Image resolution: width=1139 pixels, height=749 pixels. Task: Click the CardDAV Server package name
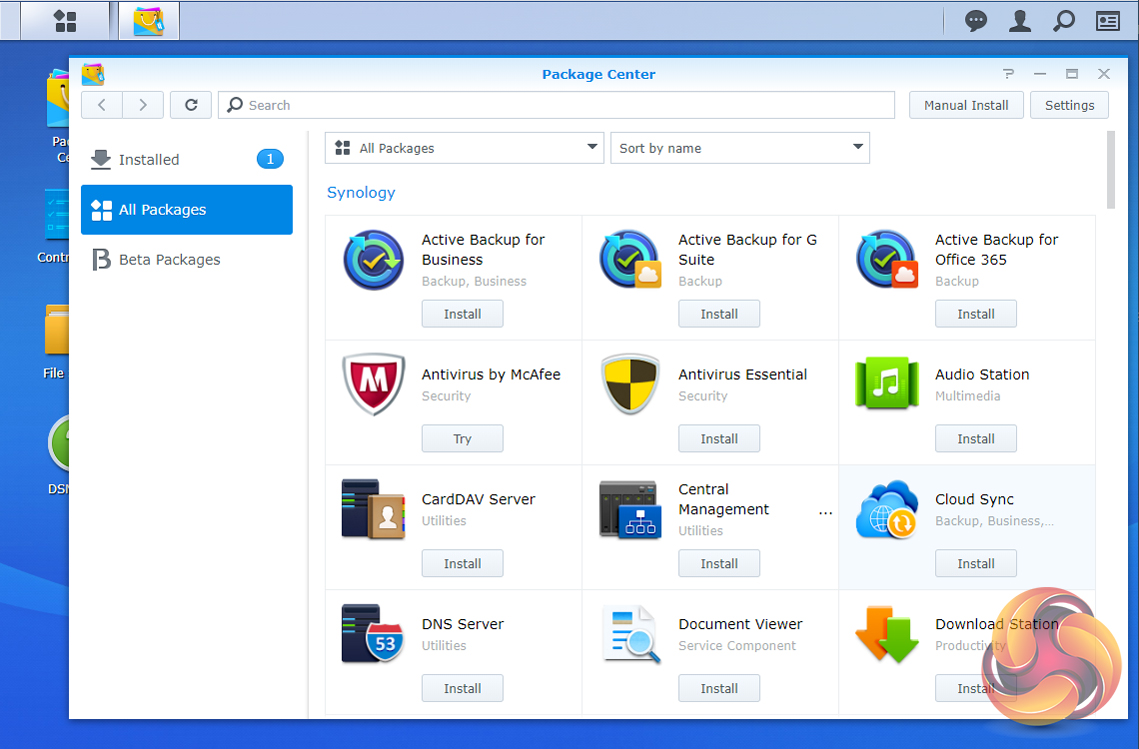478,499
